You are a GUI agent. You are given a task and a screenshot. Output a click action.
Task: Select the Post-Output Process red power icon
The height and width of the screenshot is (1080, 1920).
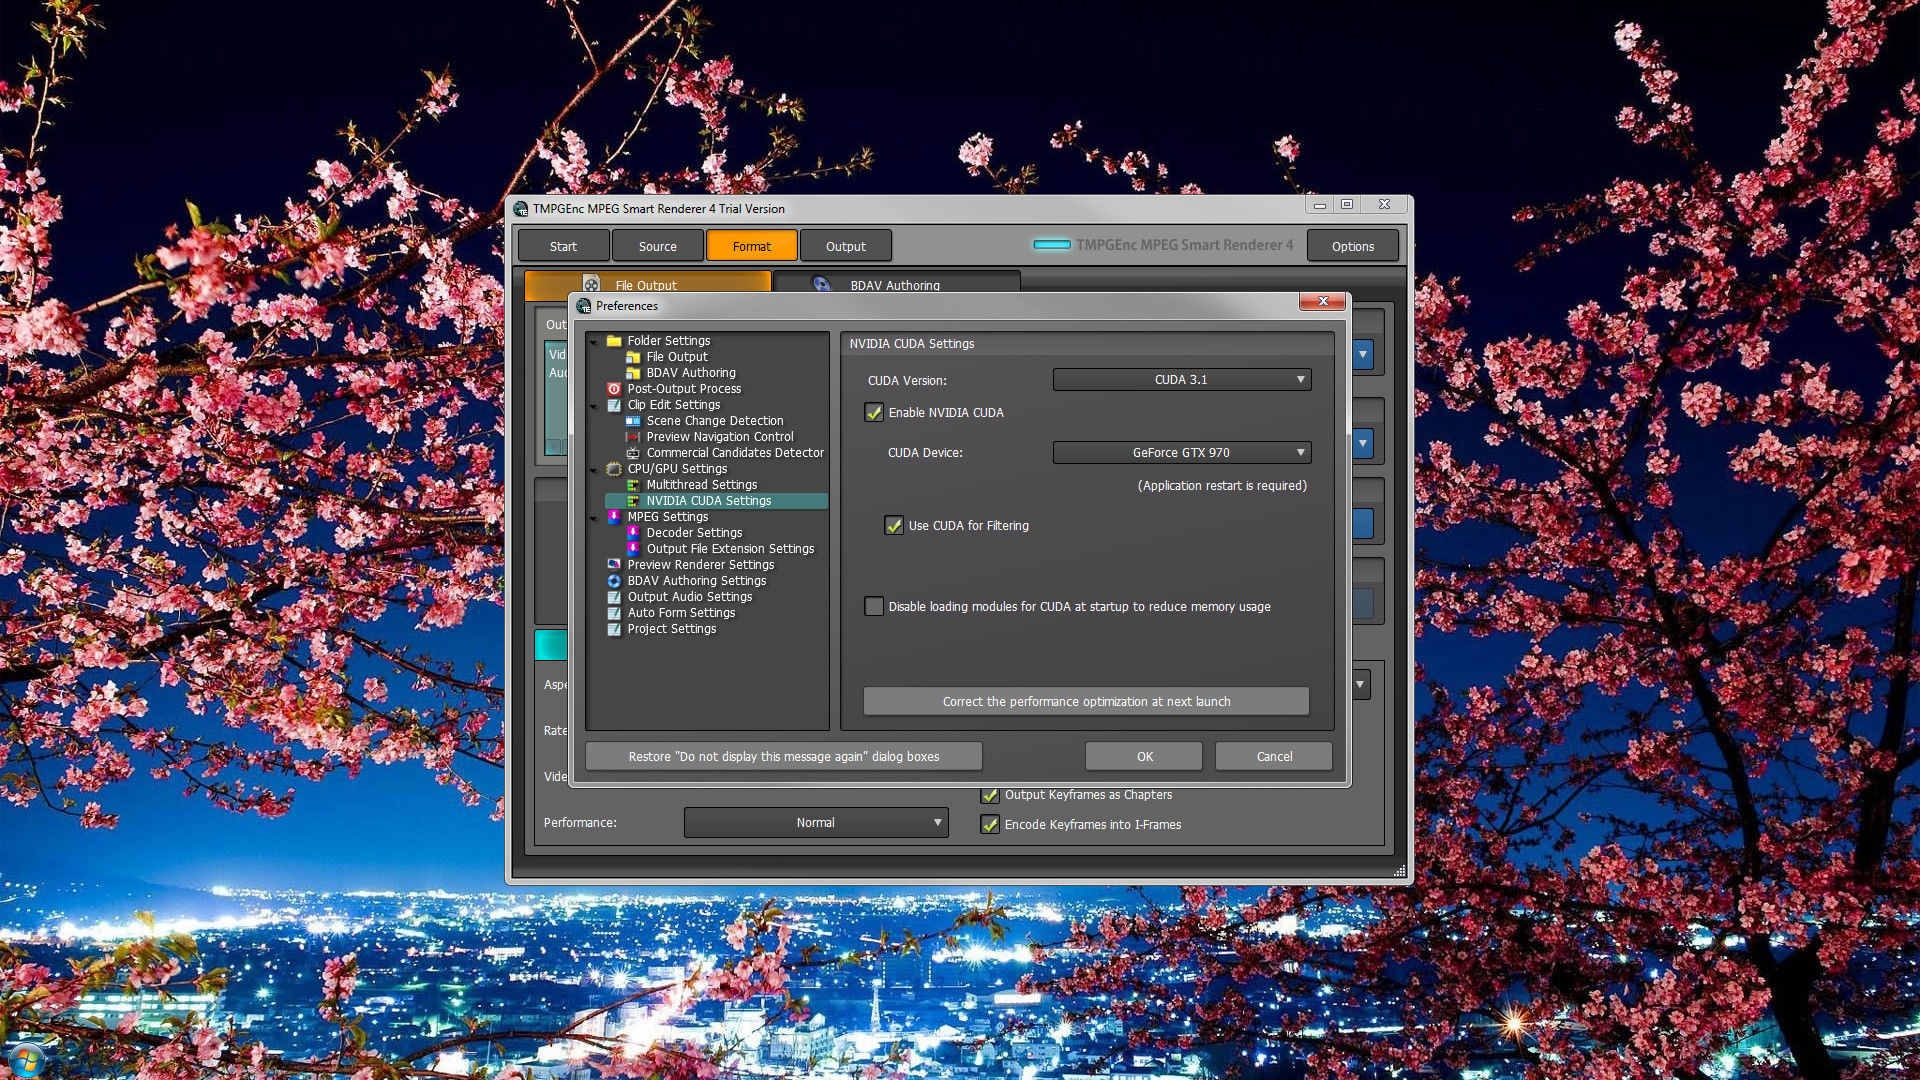pos(614,389)
